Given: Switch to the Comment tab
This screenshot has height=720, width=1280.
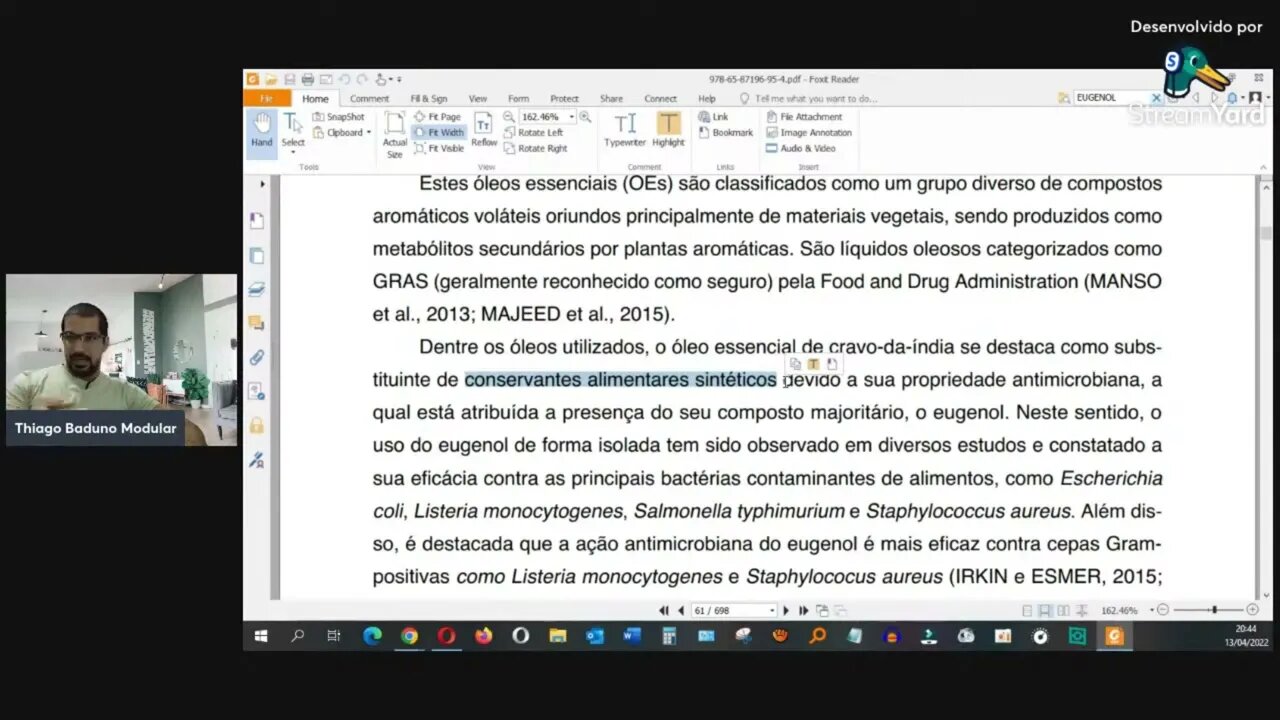Looking at the screenshot, I should (369, 98).
